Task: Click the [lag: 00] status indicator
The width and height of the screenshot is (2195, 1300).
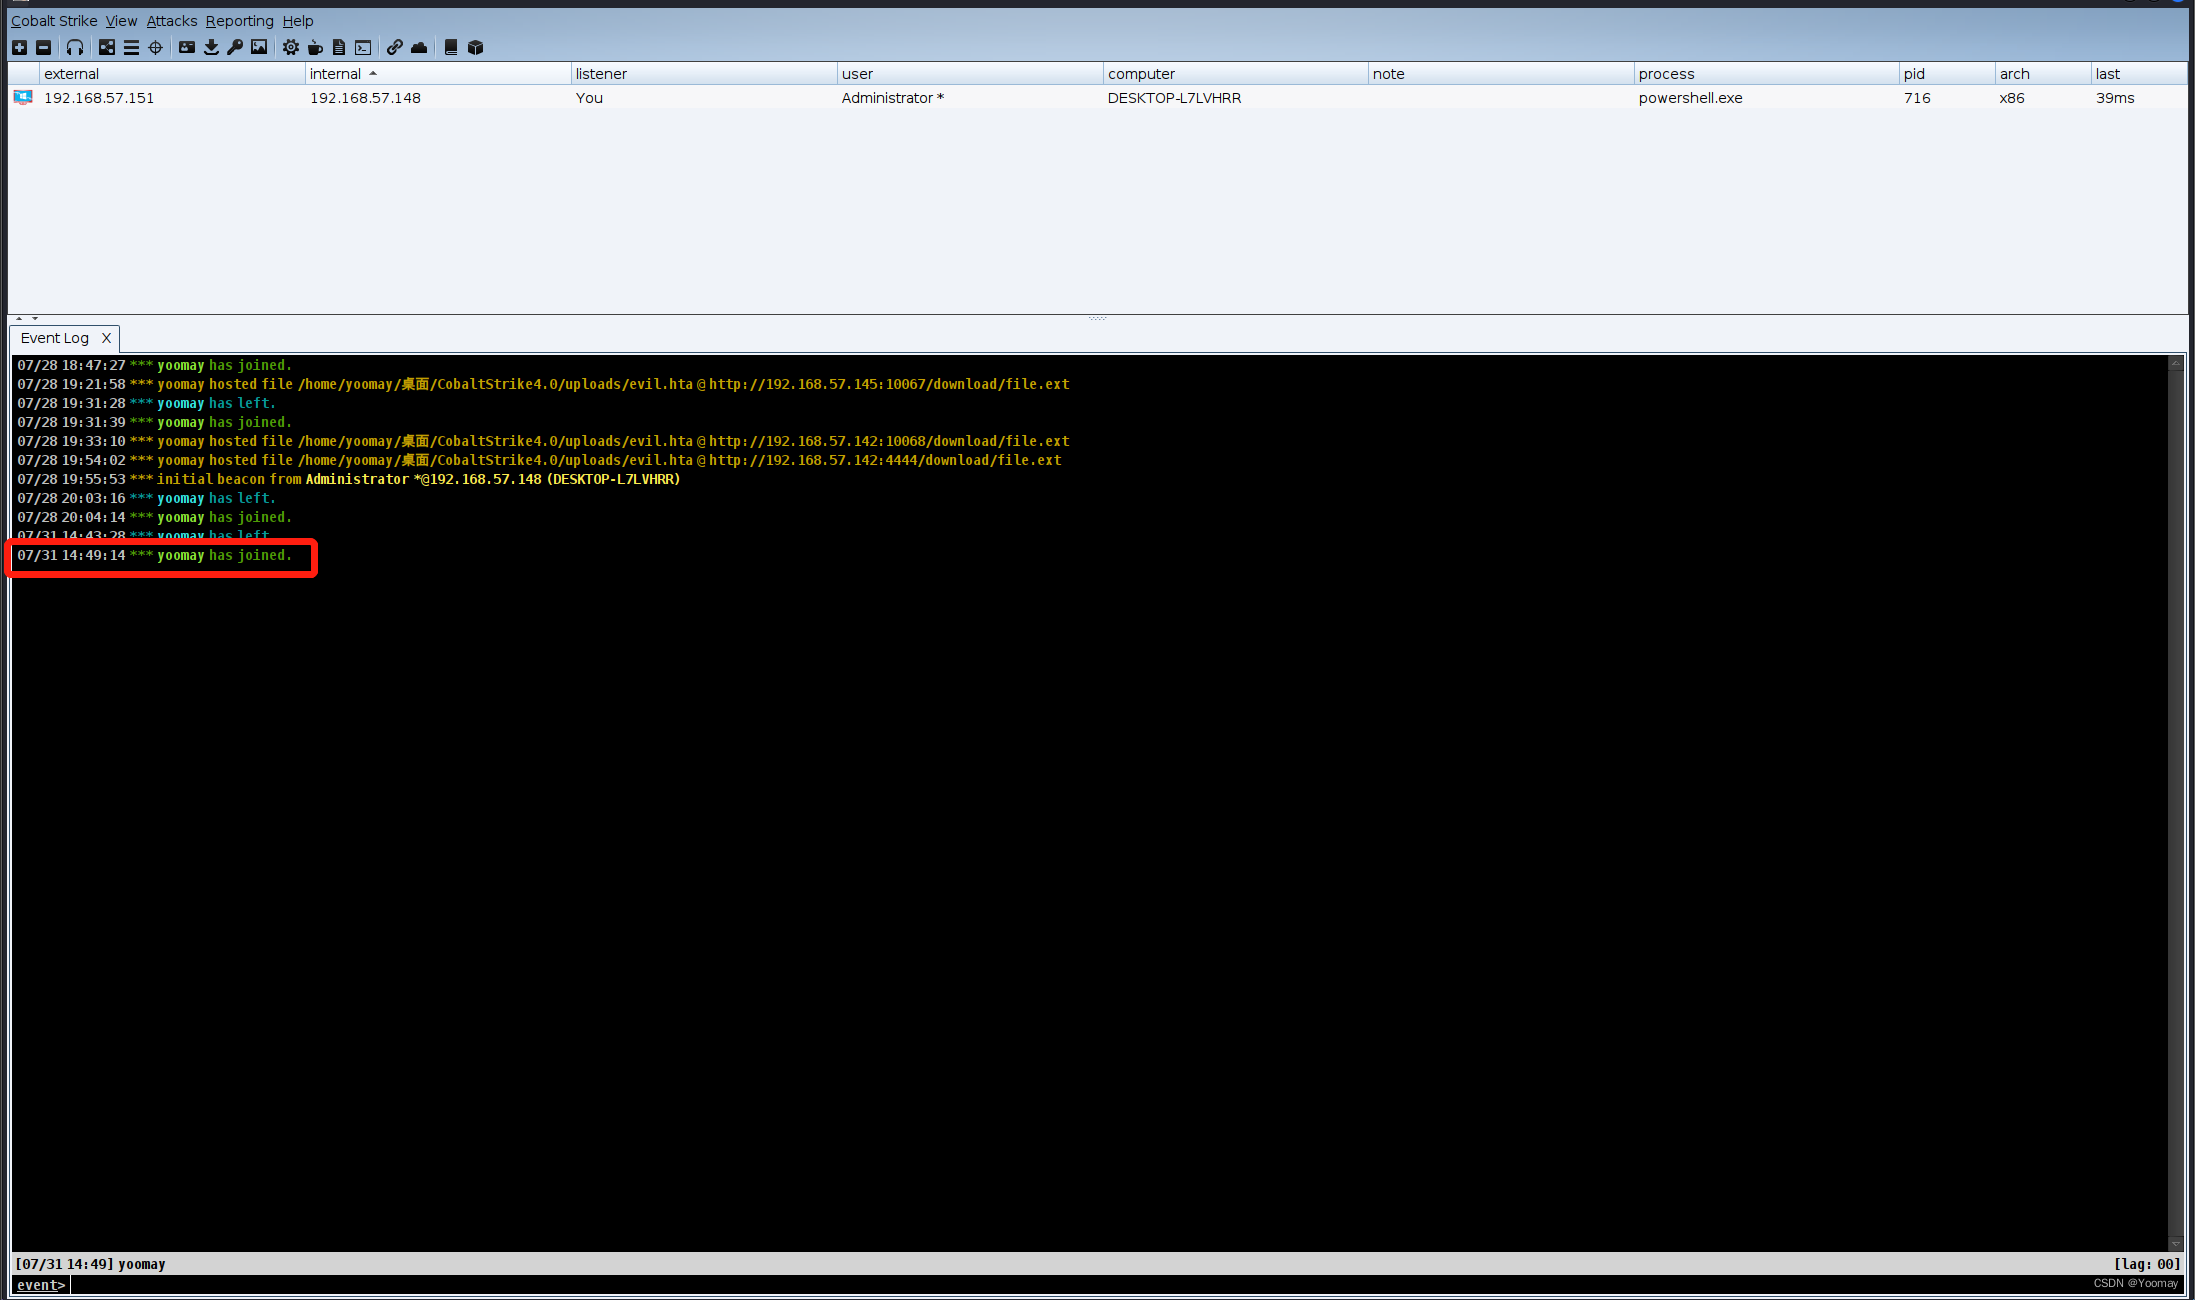Action: (2147, 1264)
